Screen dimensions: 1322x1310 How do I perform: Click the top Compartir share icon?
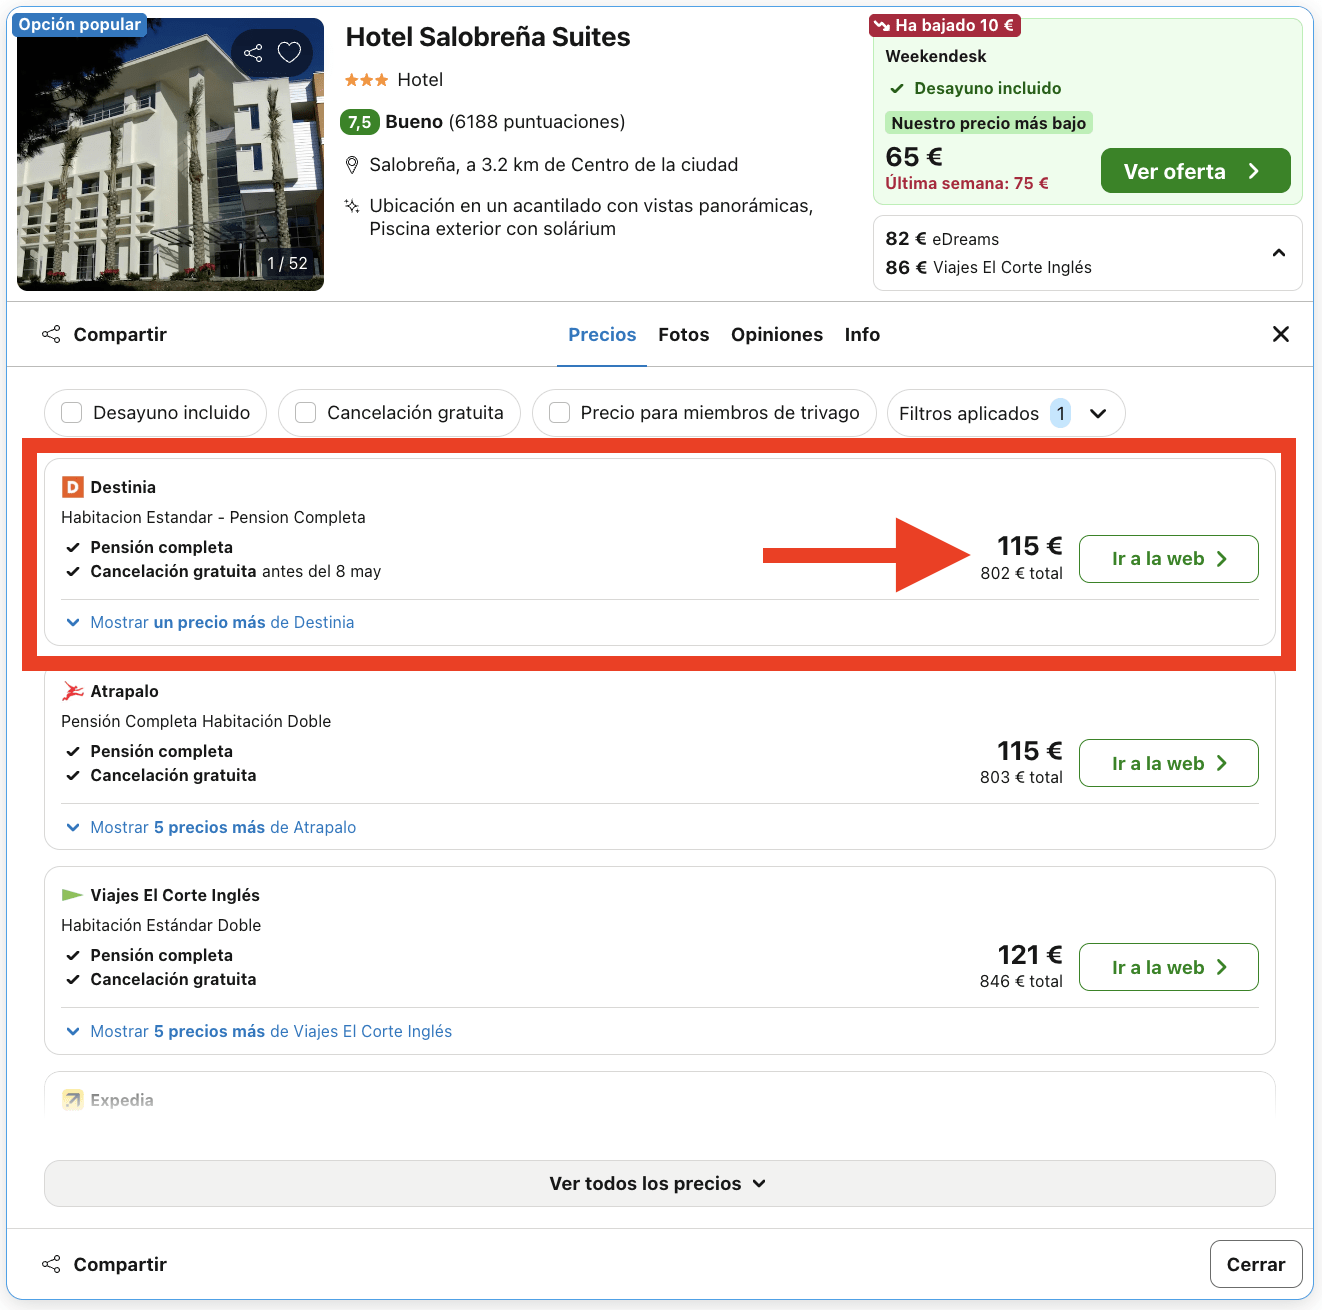[x=51, y=334]
